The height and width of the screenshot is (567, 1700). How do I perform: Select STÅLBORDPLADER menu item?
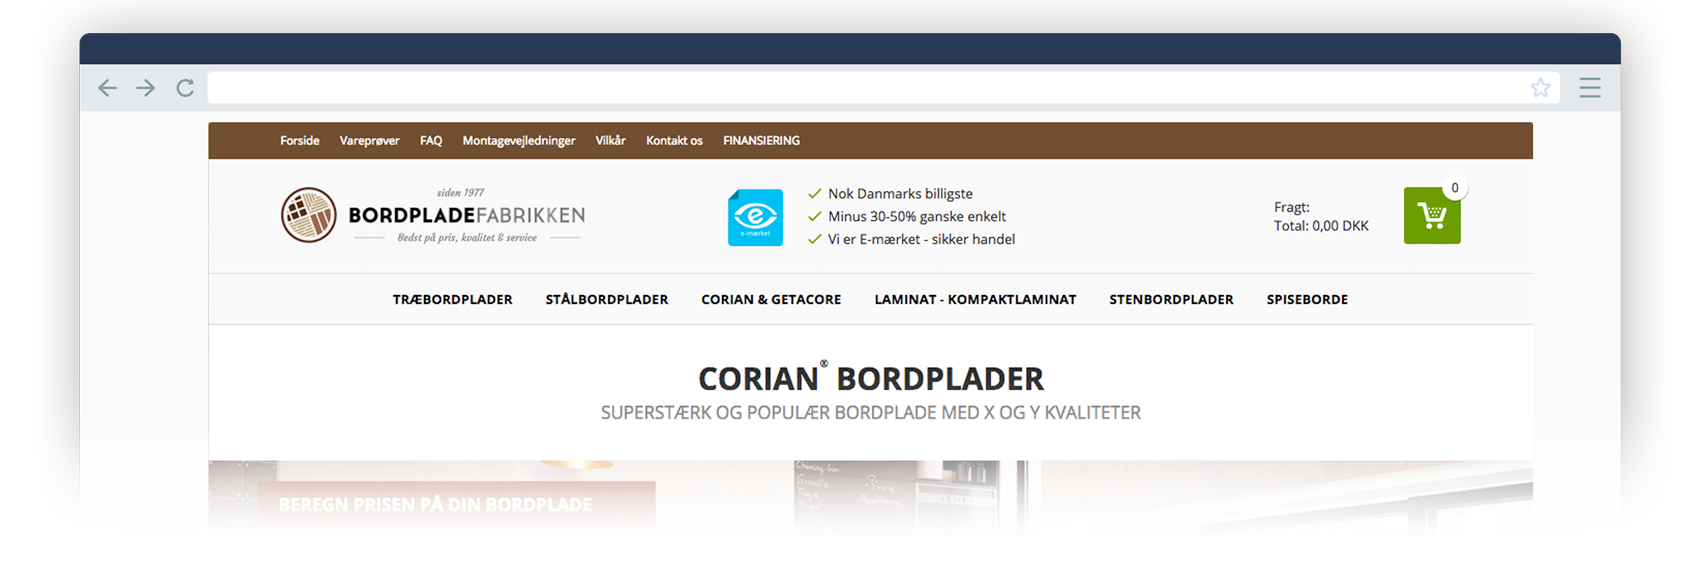[607, 299]
